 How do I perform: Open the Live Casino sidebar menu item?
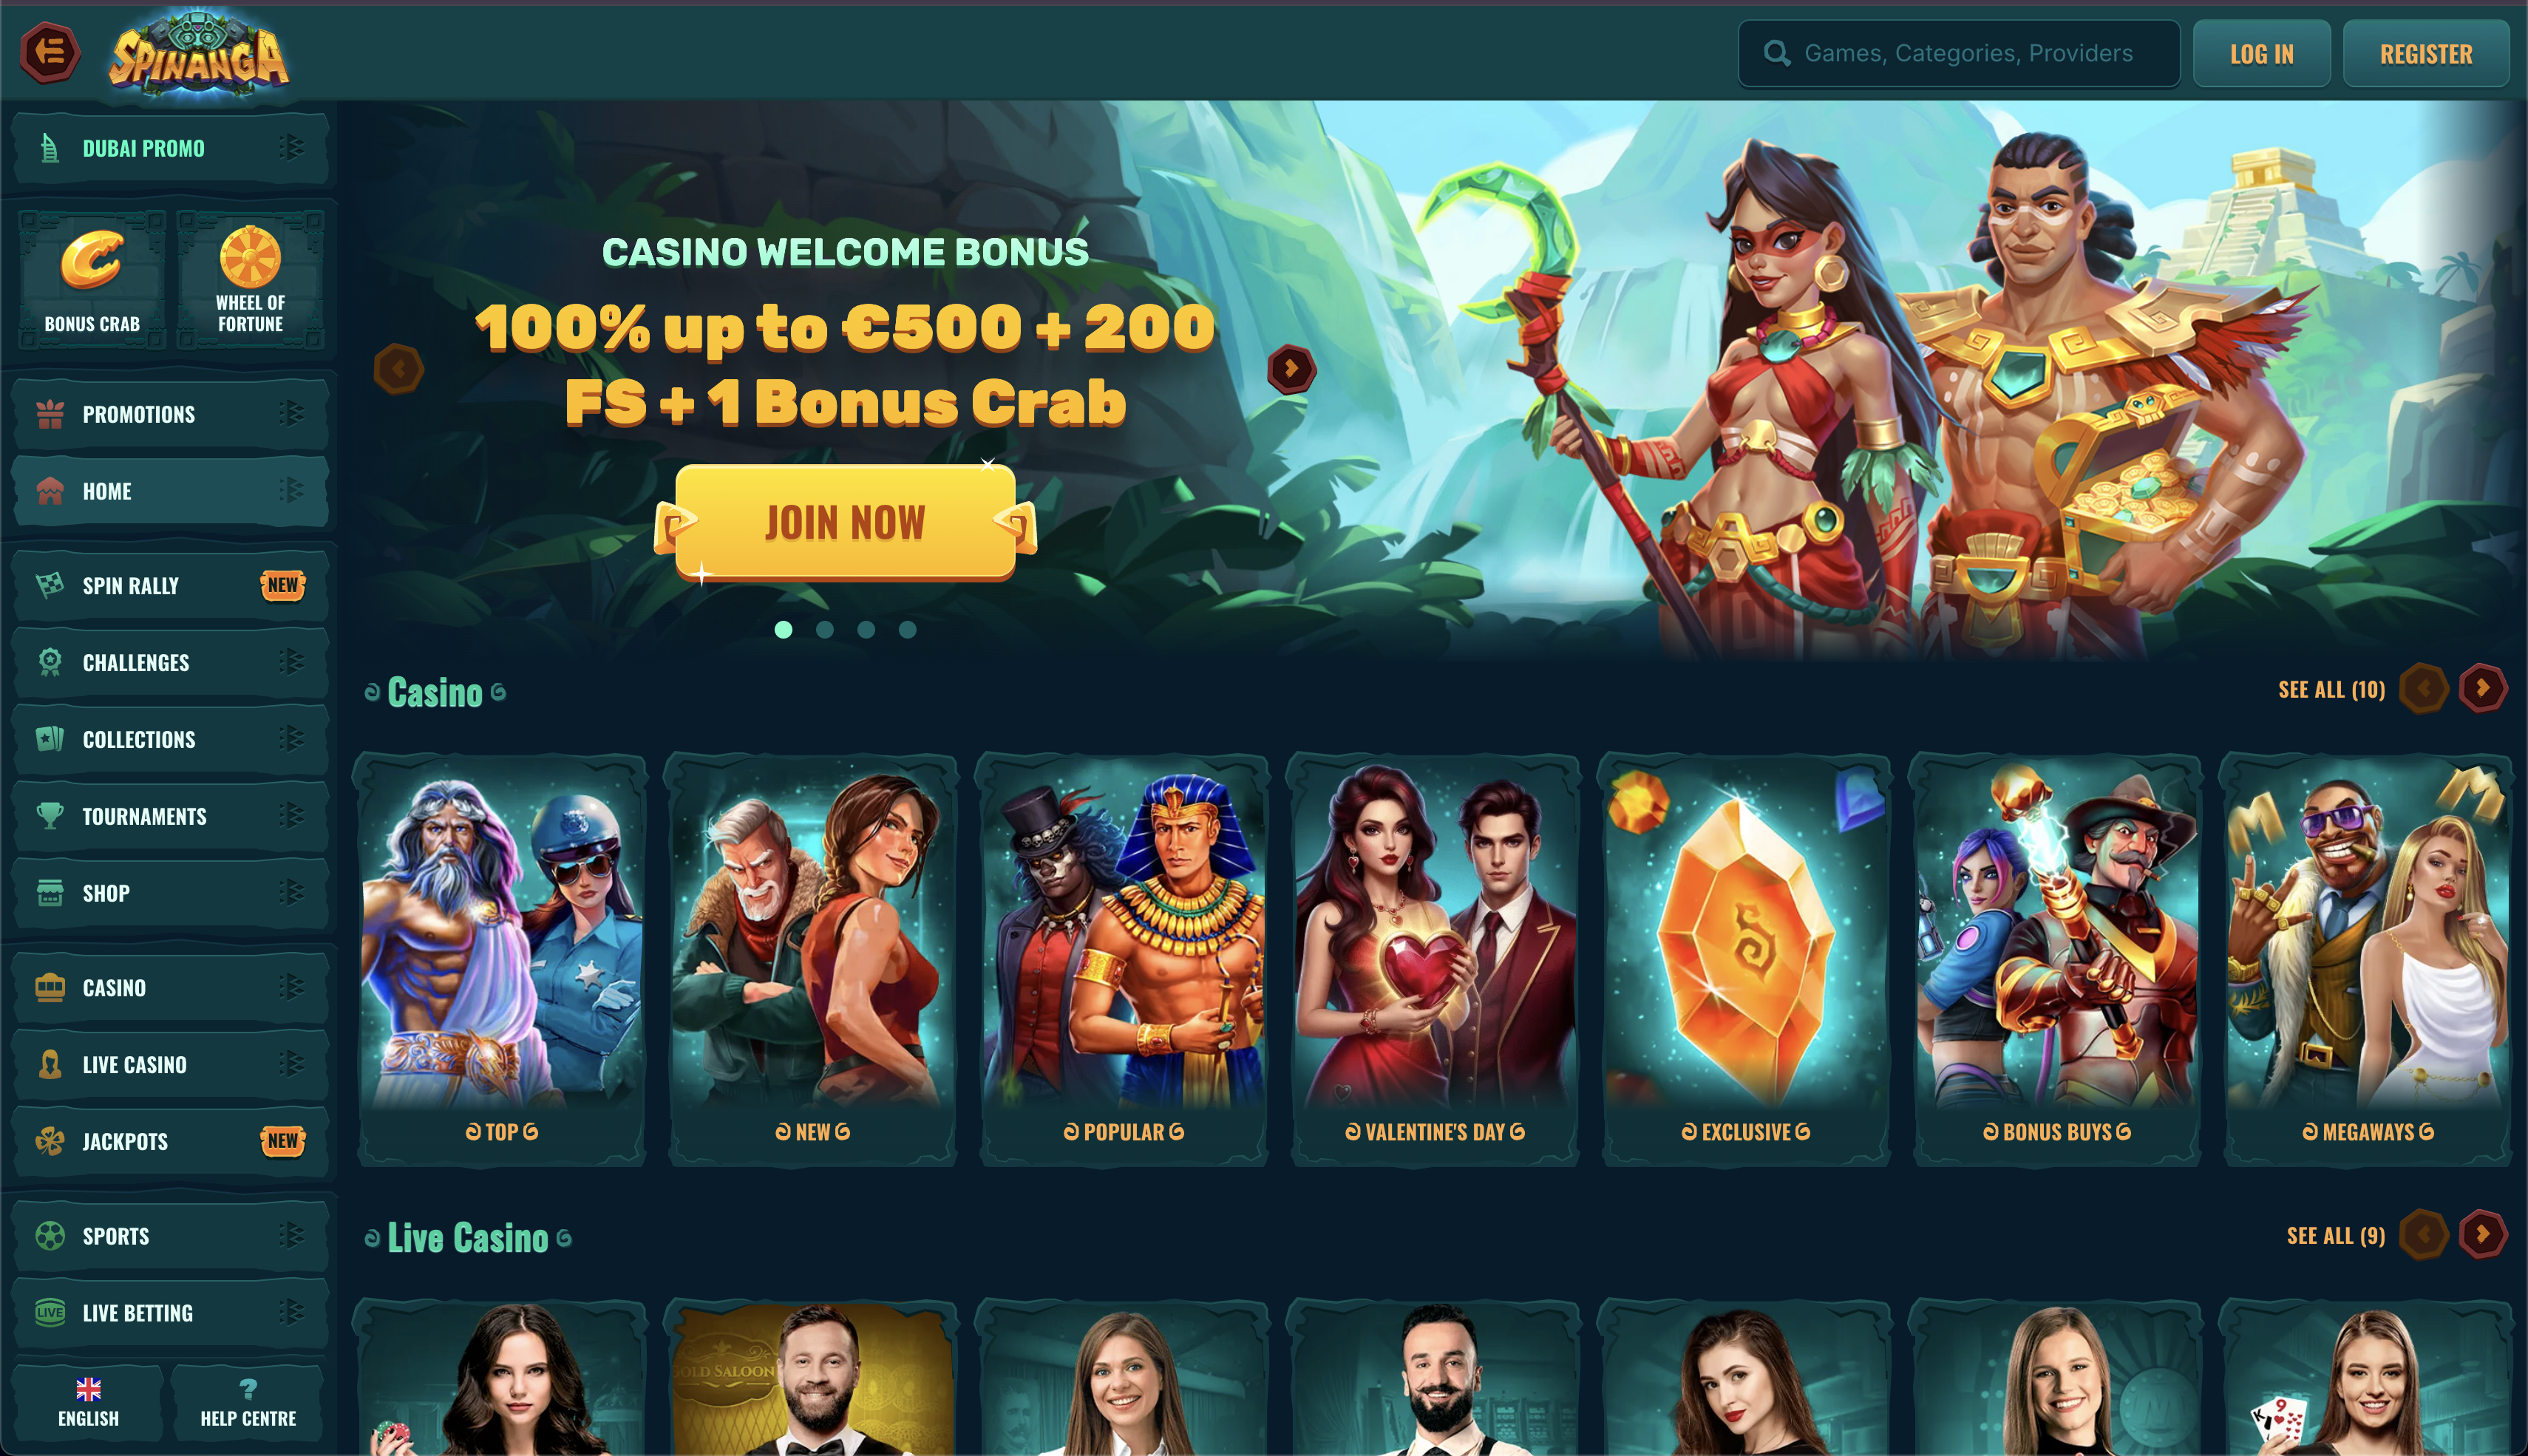(171, 1064)
